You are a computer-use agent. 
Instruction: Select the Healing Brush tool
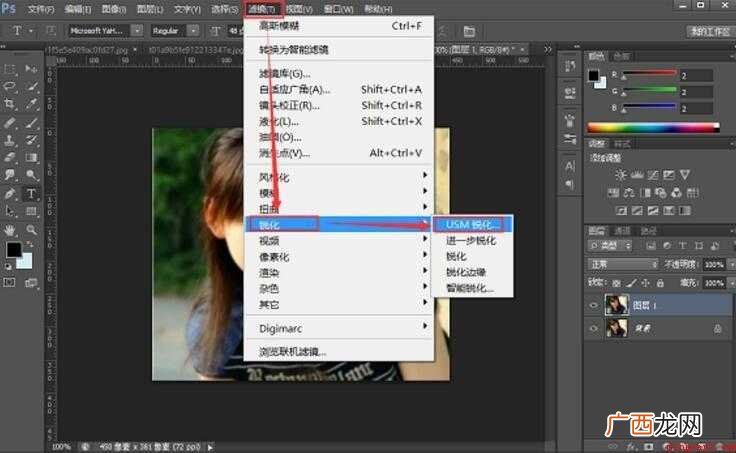[x=9, y=123]
